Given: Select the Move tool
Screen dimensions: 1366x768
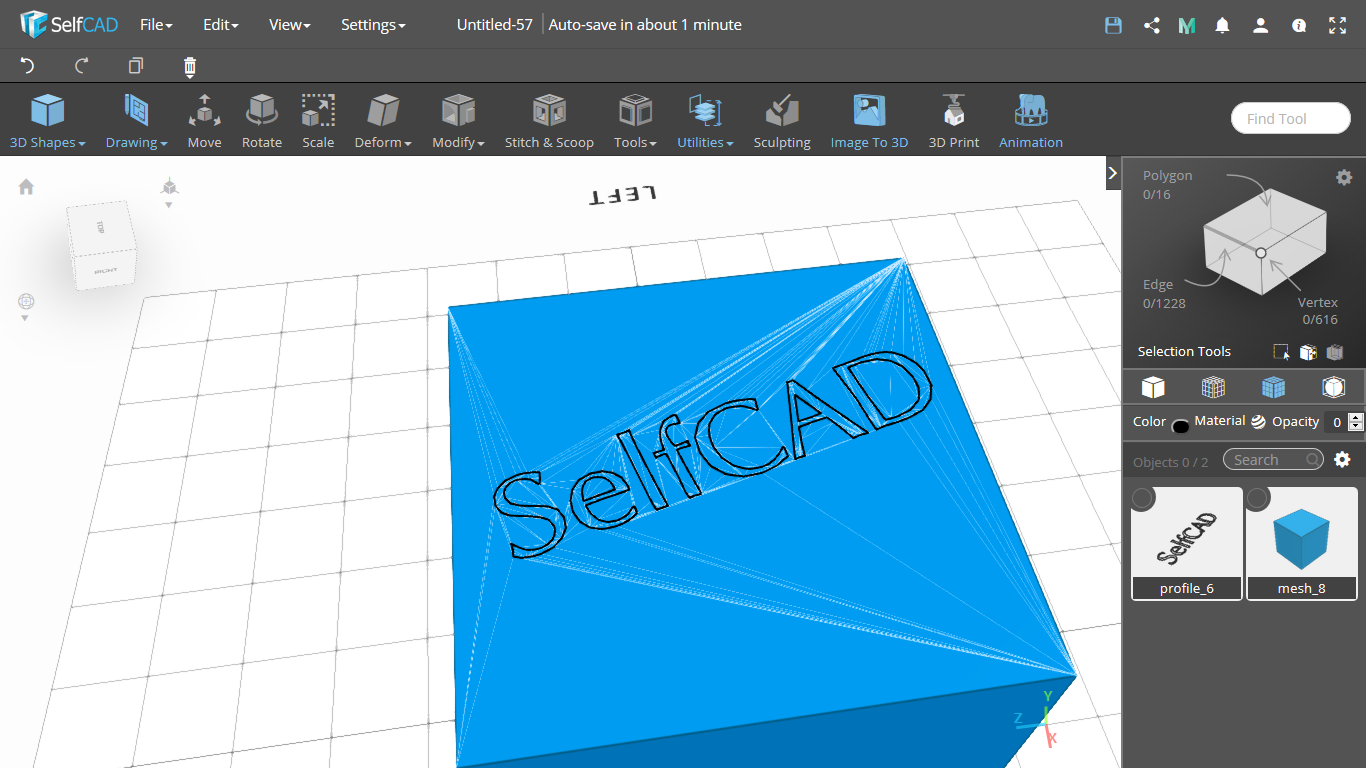Looking at the screenshot, I should coord(204,122).
